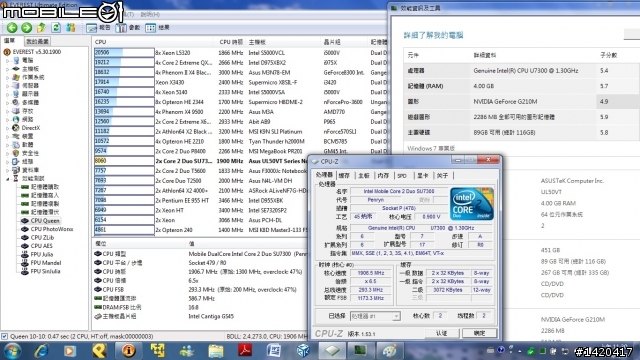This screenshot has height=360, width=640.
Task: Click the 確定 OK button in CPU-Z
Action: click(480, 333)
